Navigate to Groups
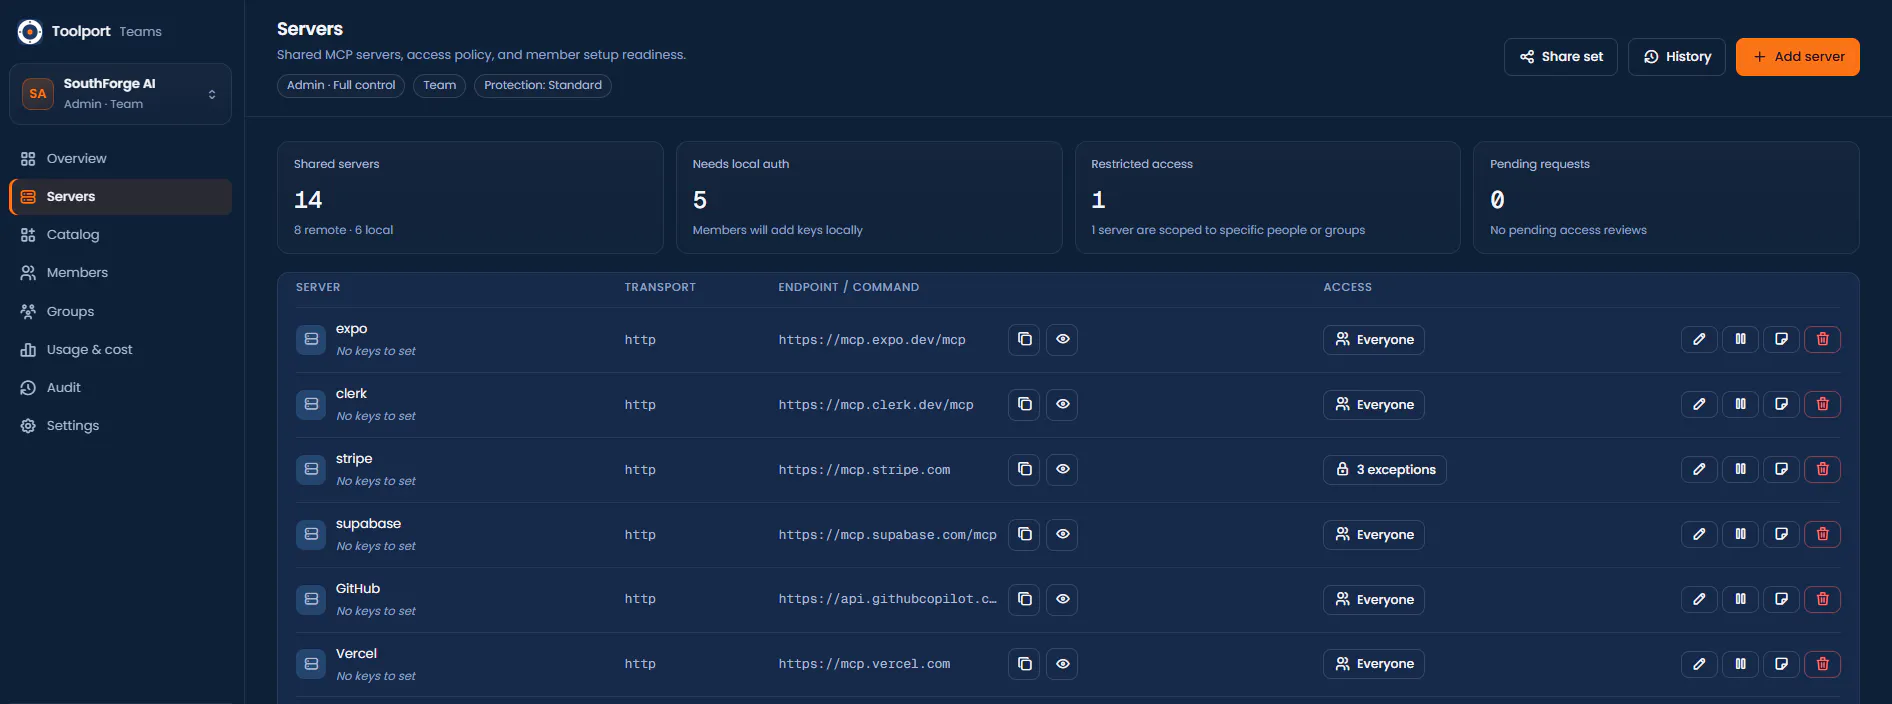Screen dimensions: 1892x704 (x=120, y=312)
